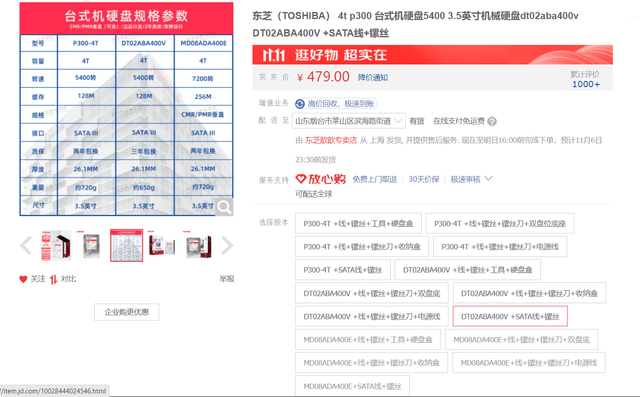The image size is (640, 397).
Task: Click the large spec table product image
Action: click(127, 109)
